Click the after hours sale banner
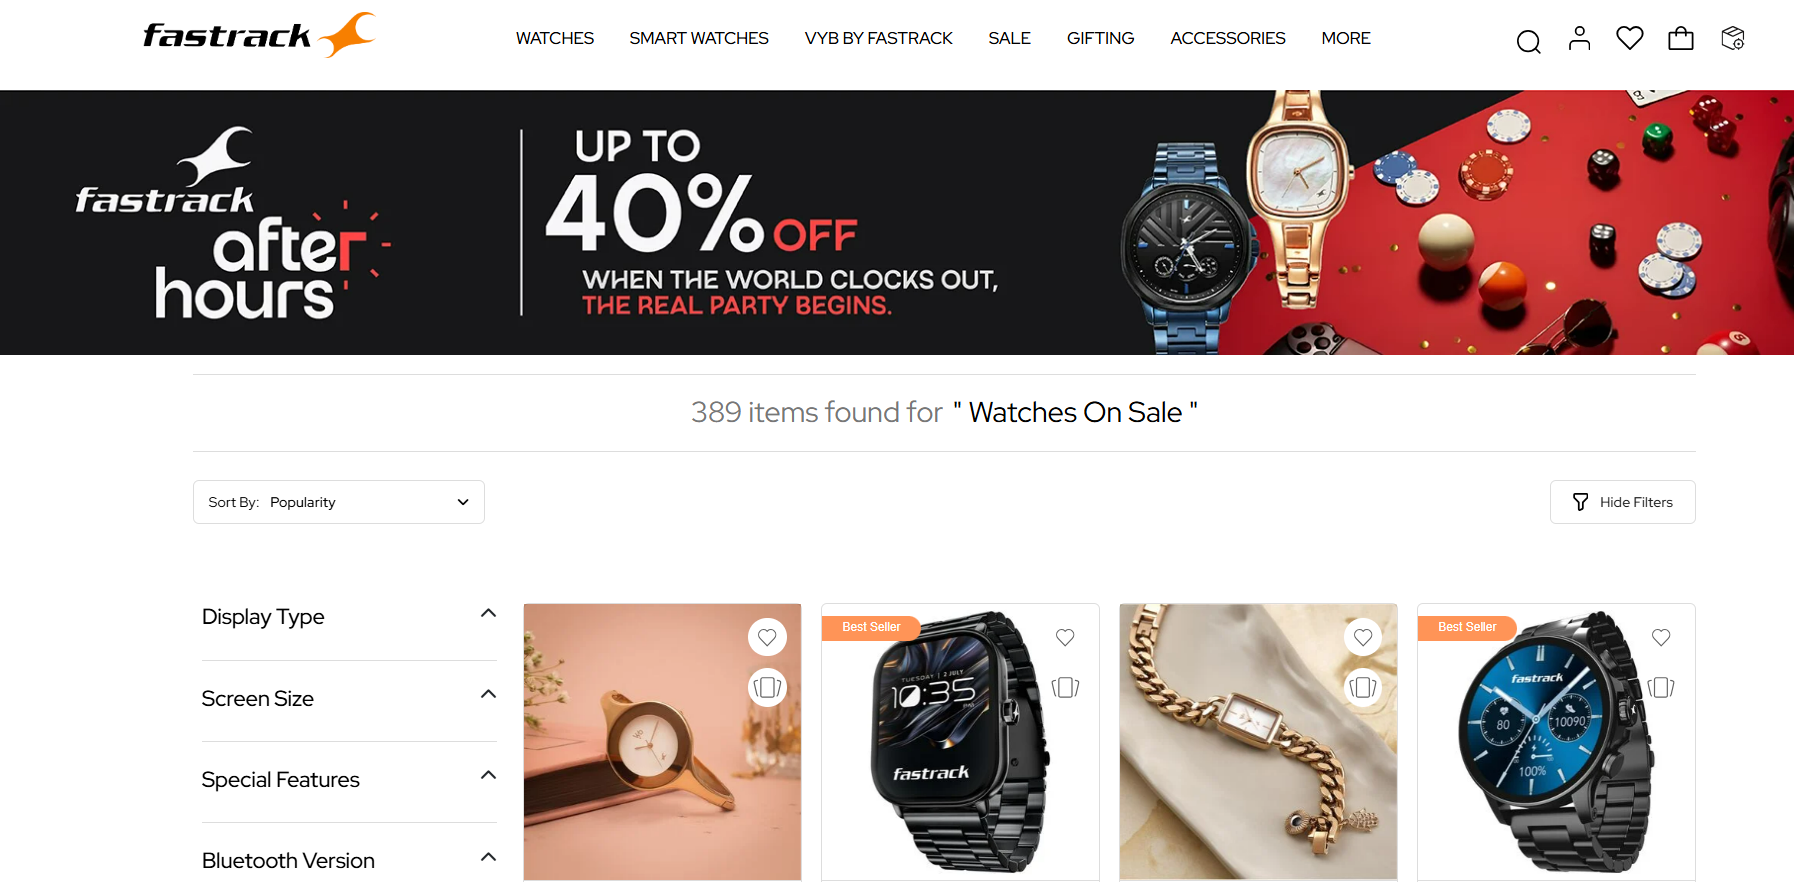This screenshot has width=1794, height=882. click(897, 222)
